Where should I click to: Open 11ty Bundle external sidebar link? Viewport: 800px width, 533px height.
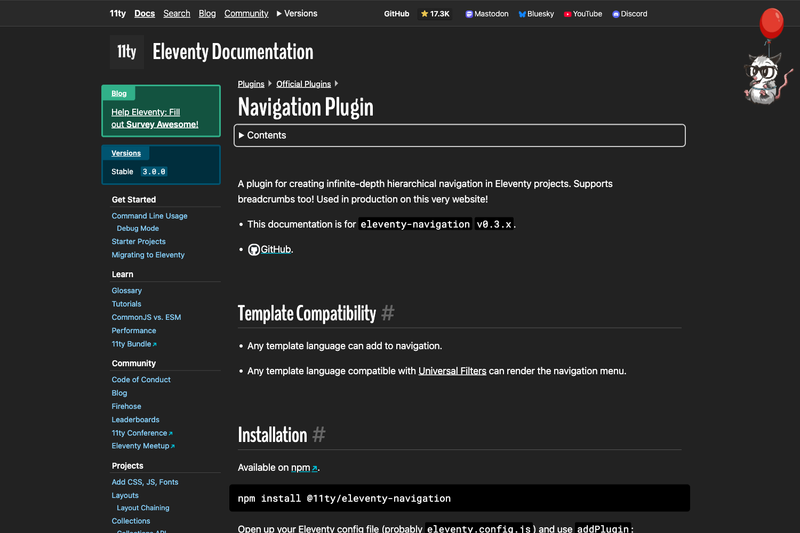(134, 344)
